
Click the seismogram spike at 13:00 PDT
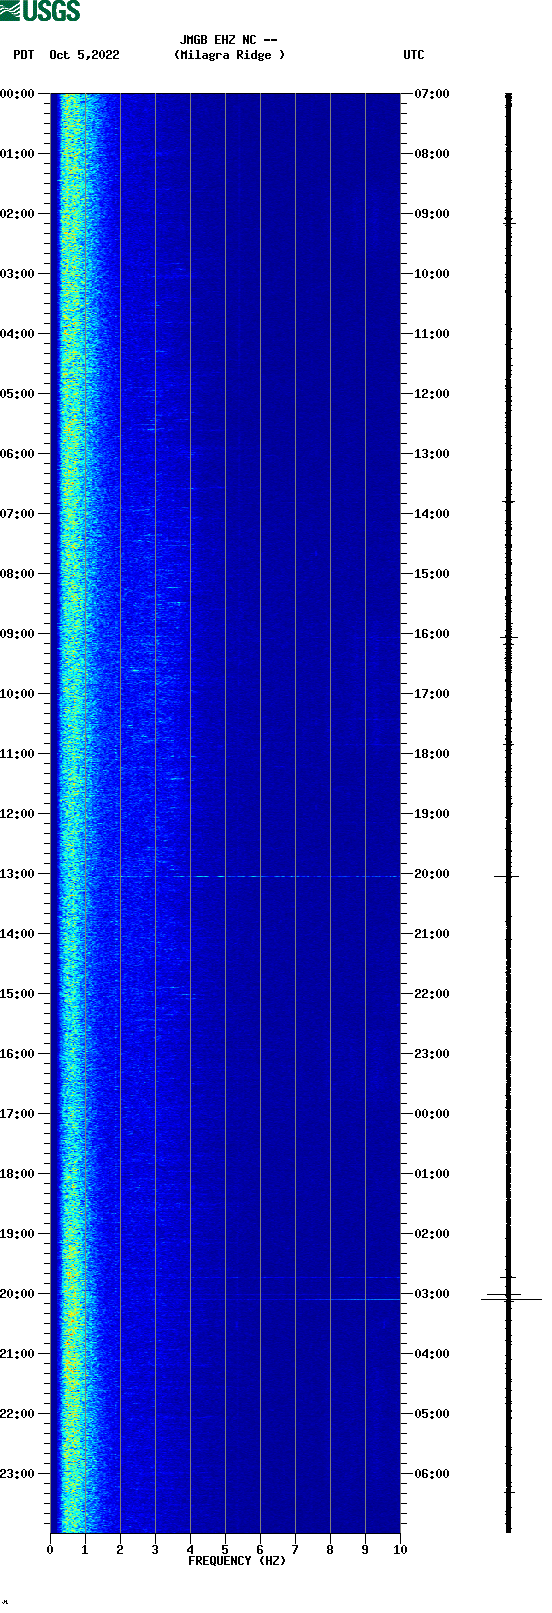click(507, 876)
